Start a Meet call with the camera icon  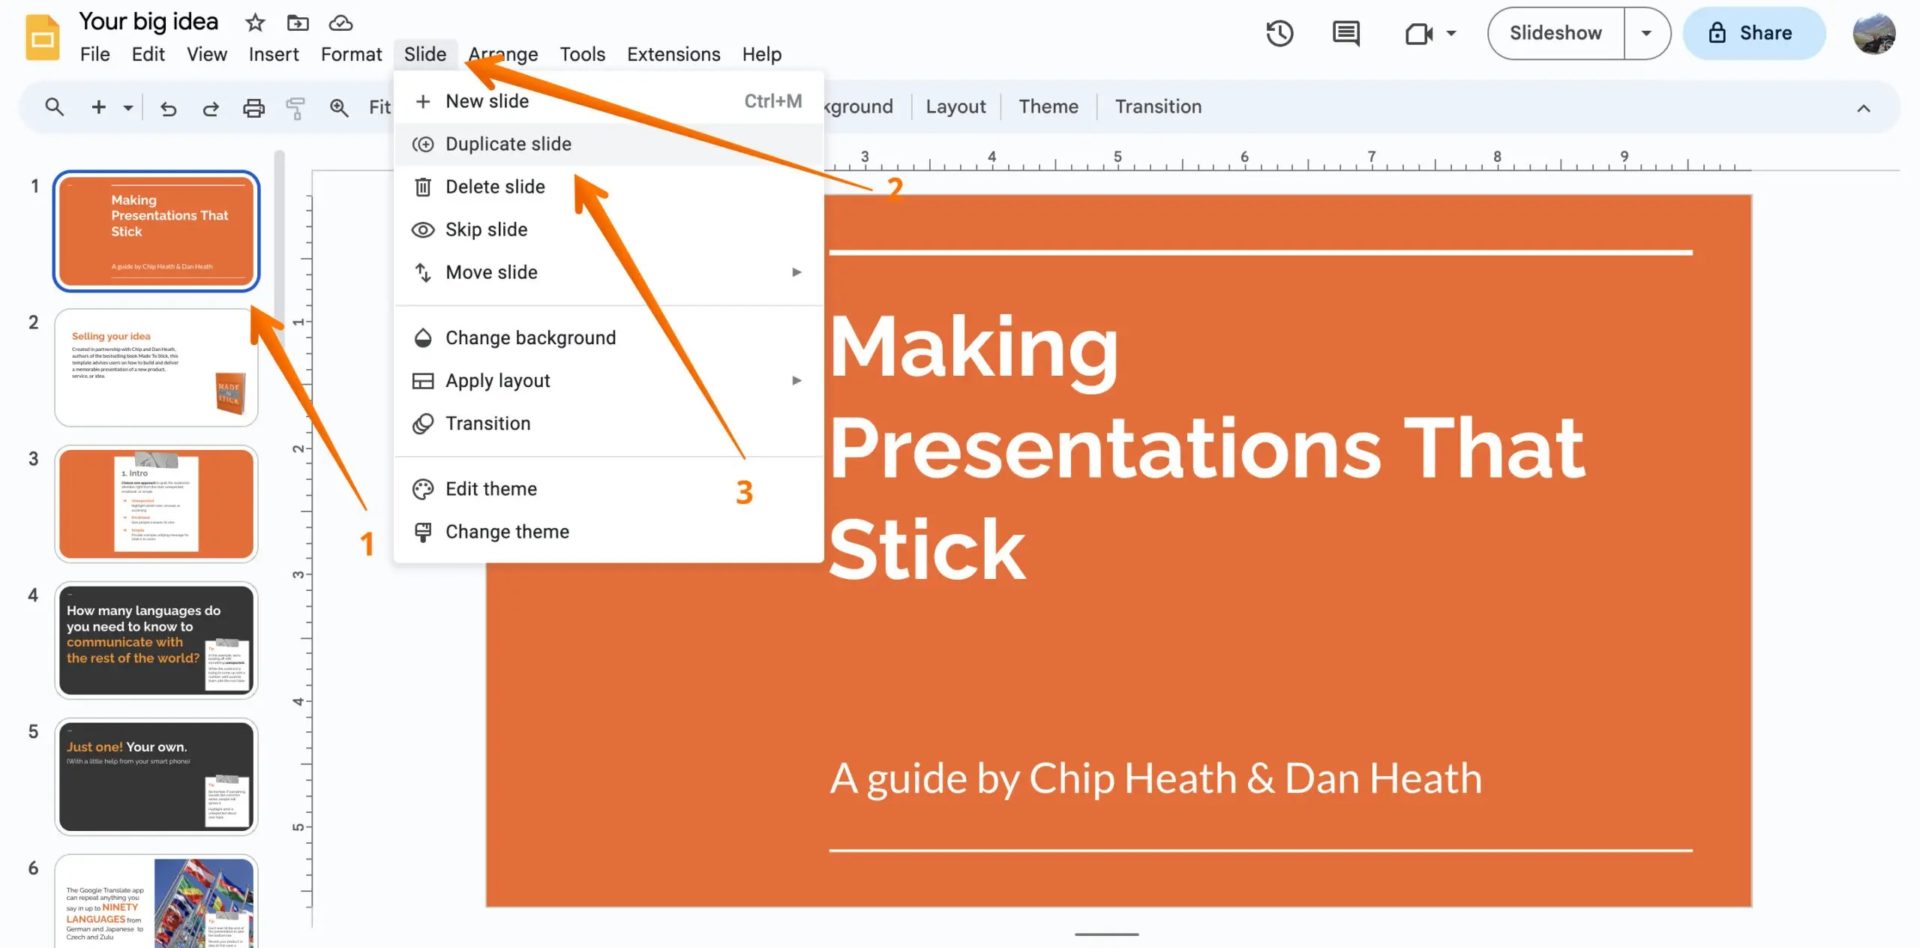pyautogui.click(x=1419, y=33)
